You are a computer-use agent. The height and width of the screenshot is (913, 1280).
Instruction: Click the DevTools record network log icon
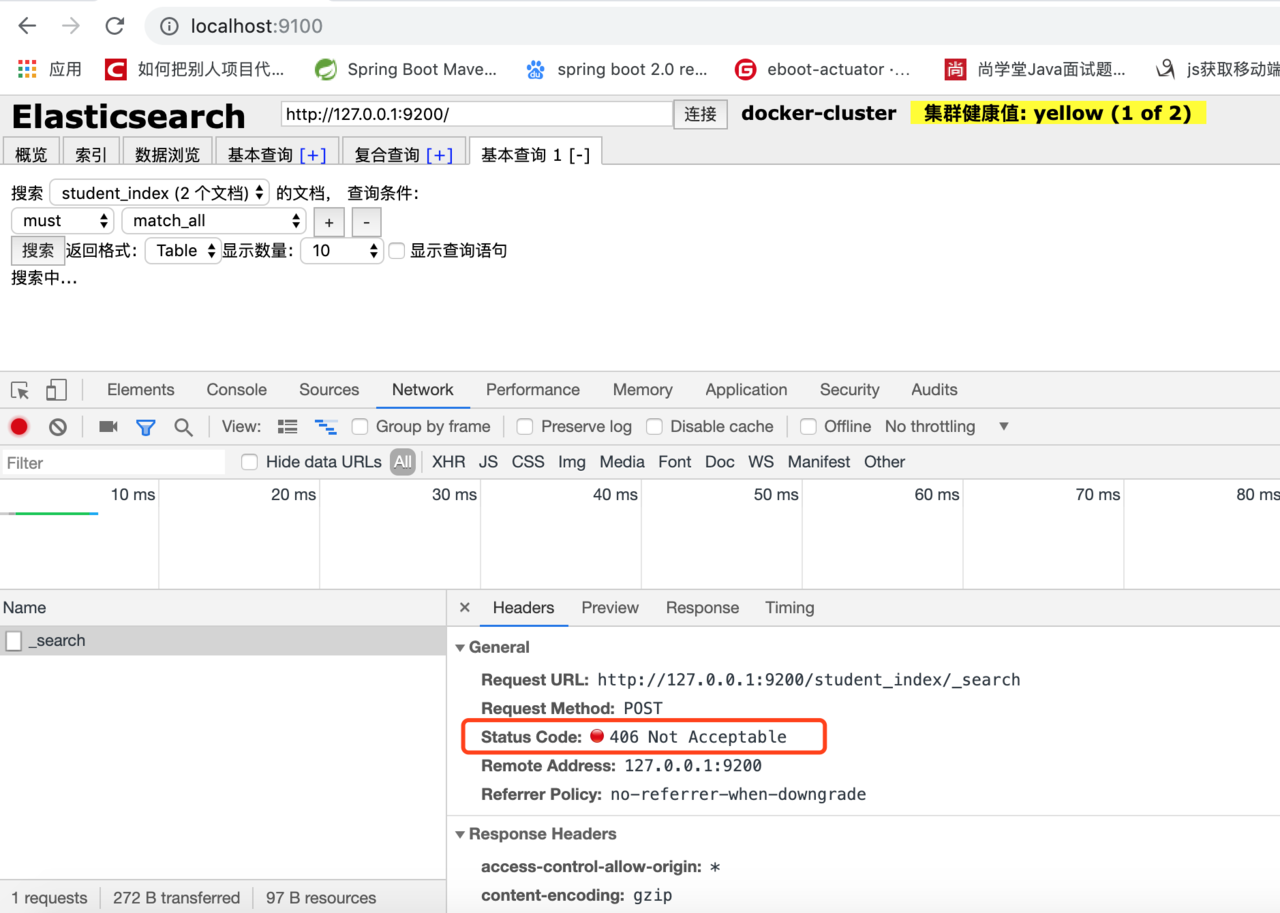(x=19, y=427)
